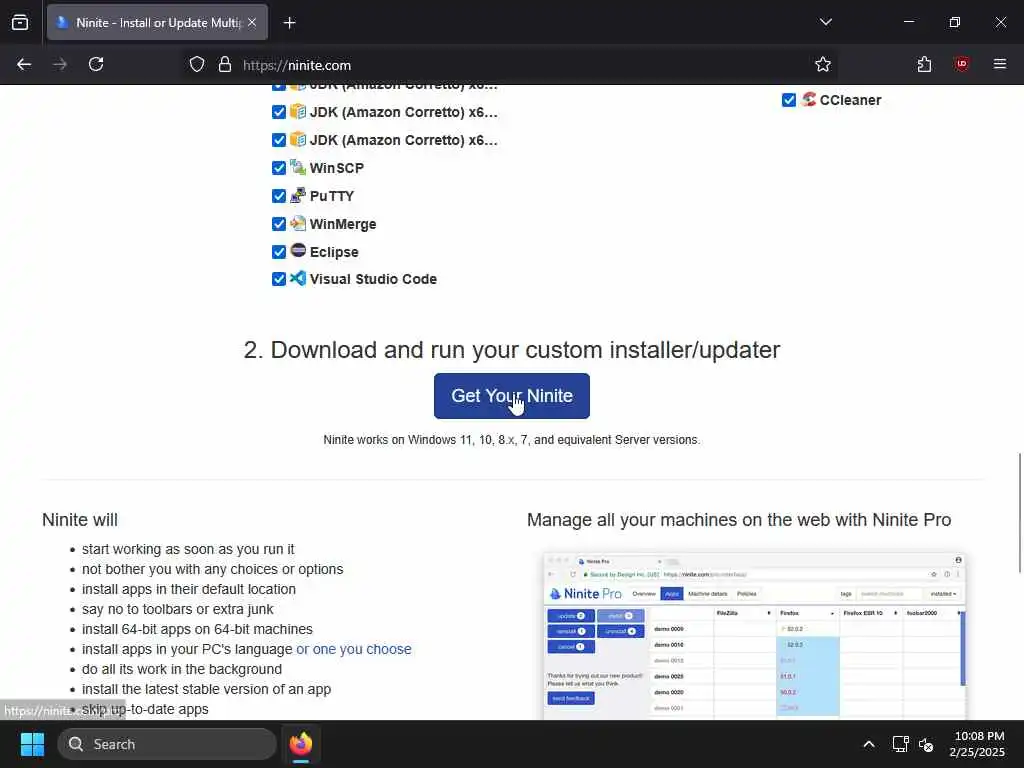This screenshot has height=768, width=1024.
Task: Click the Firefox View icon in tab bar
Action: tap(20, 22)
